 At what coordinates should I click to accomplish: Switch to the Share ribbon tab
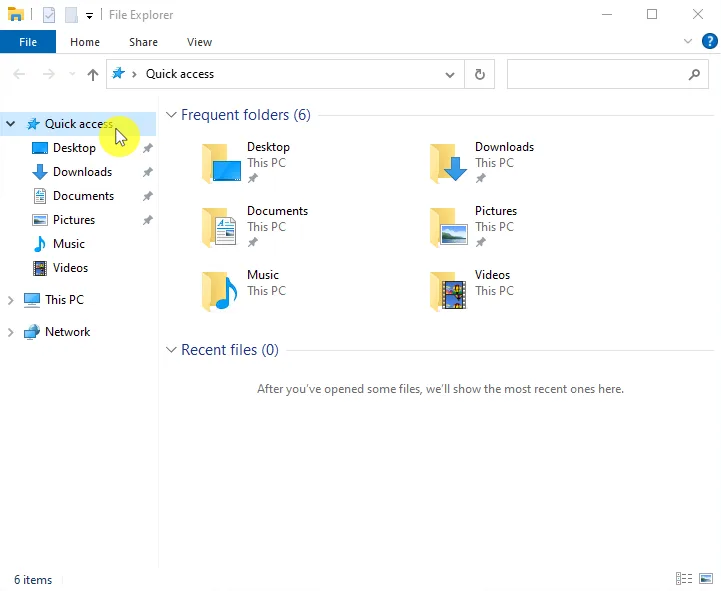[143, 42]
